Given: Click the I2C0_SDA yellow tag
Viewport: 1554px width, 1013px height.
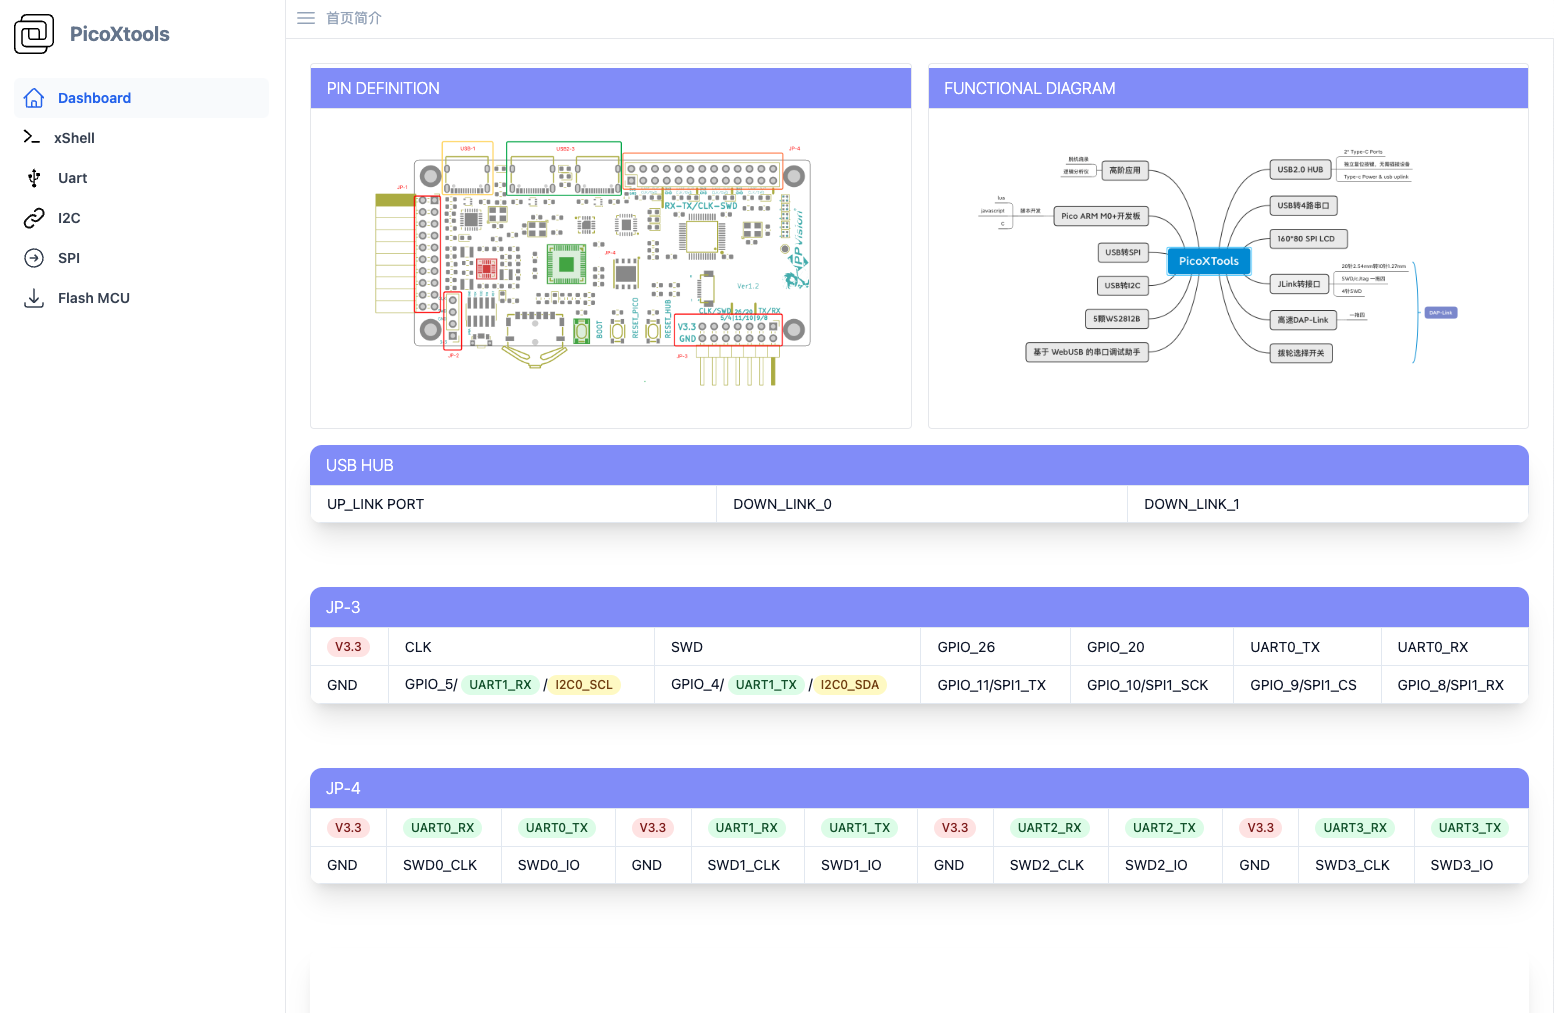Looking at the screenshot, I should (x=850, y=685).
